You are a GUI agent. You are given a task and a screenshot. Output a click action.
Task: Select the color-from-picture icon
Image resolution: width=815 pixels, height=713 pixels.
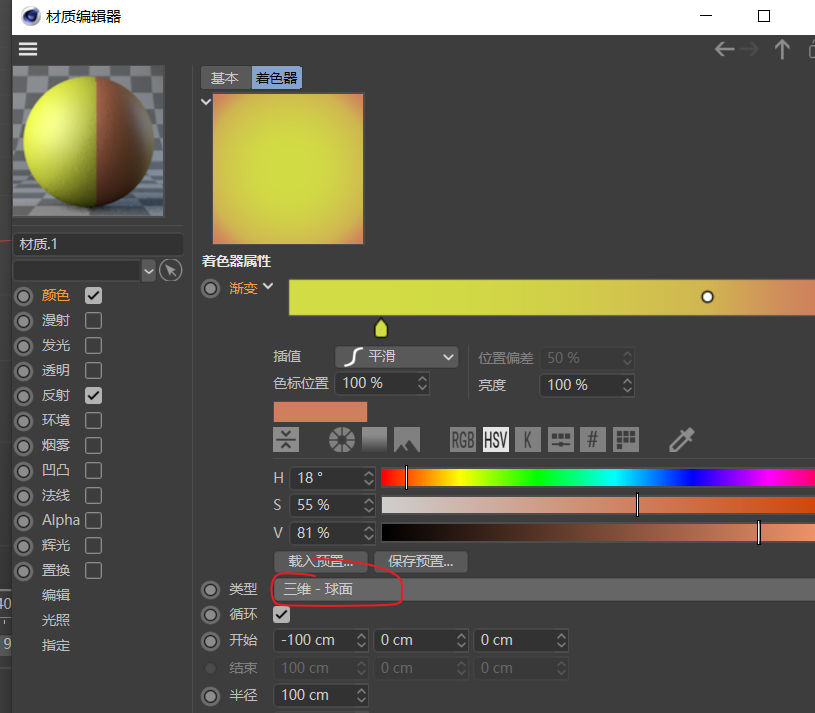pos(406,439)
